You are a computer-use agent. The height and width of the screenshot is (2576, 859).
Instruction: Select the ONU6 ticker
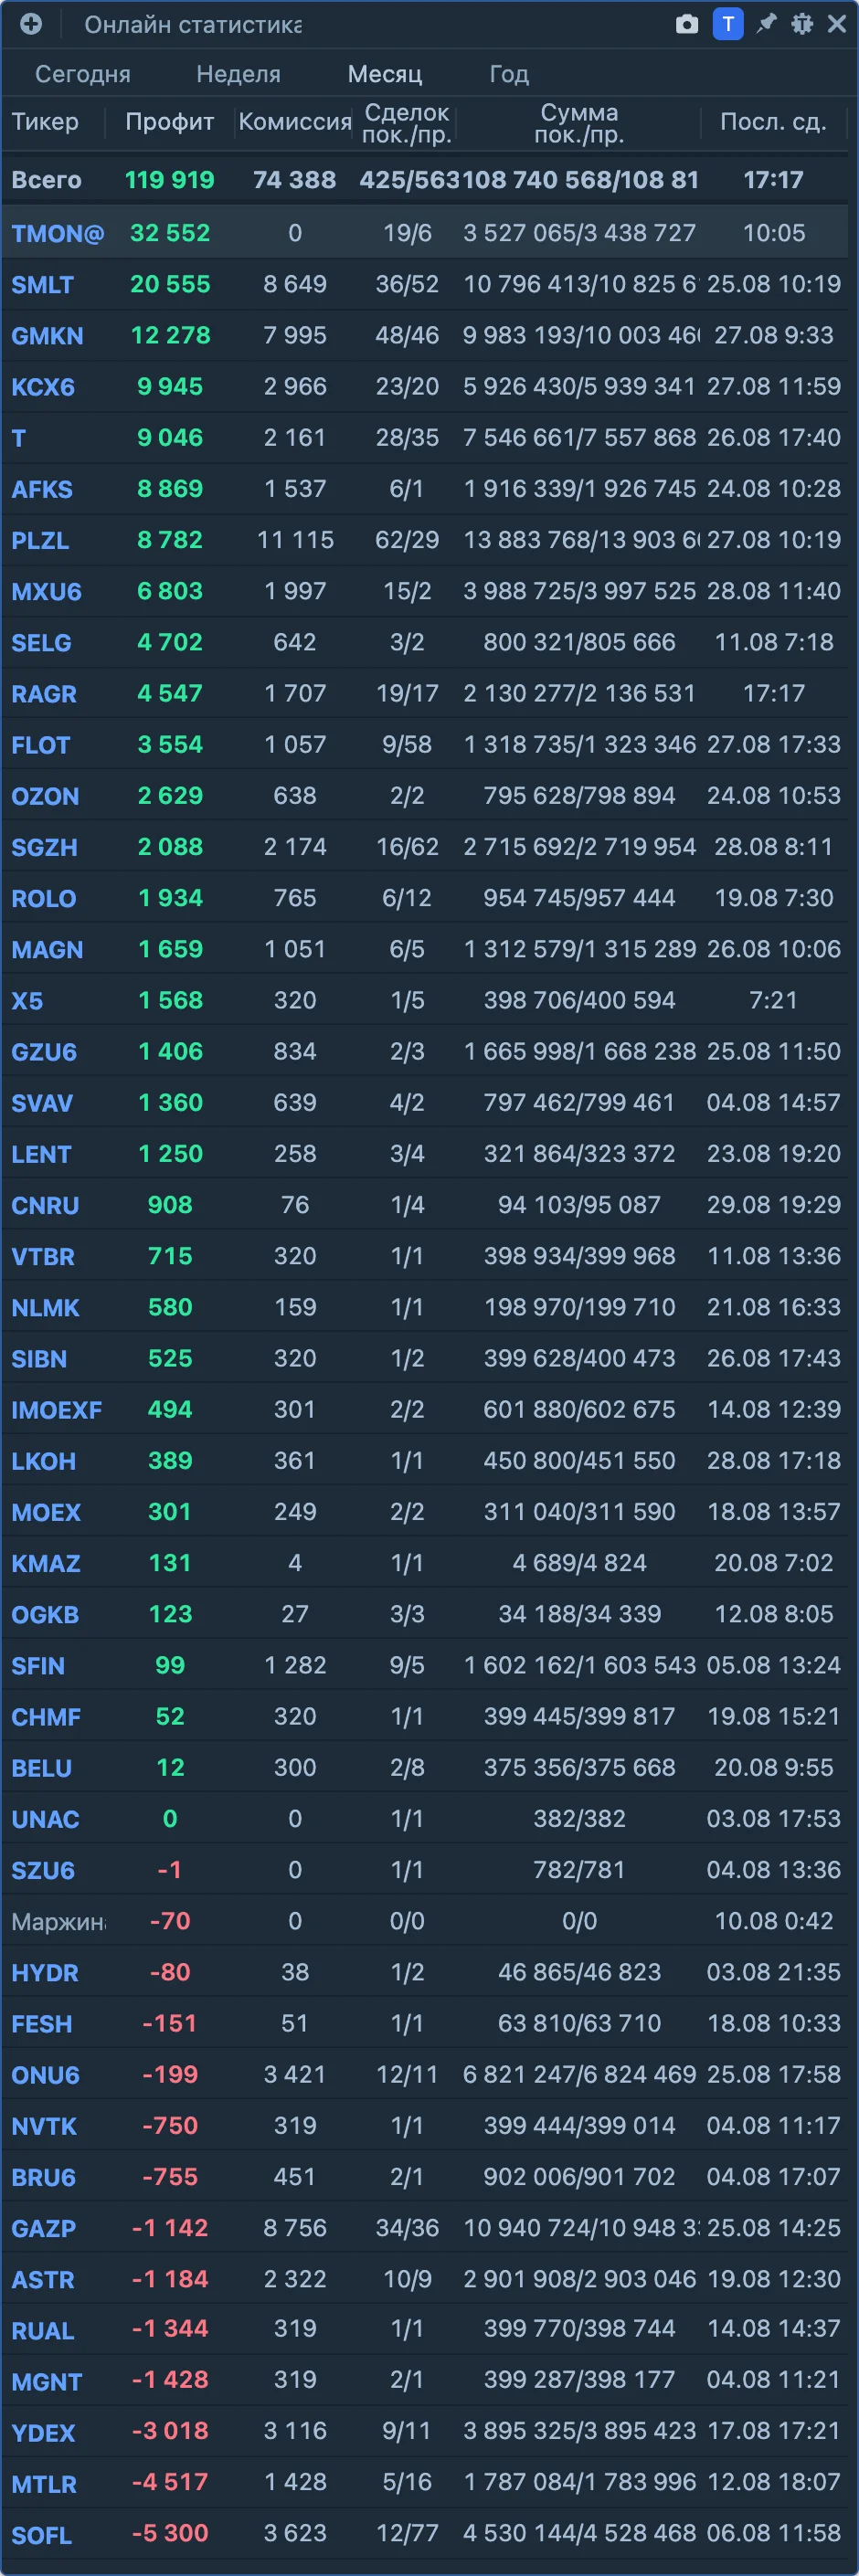pos(45,2076)
